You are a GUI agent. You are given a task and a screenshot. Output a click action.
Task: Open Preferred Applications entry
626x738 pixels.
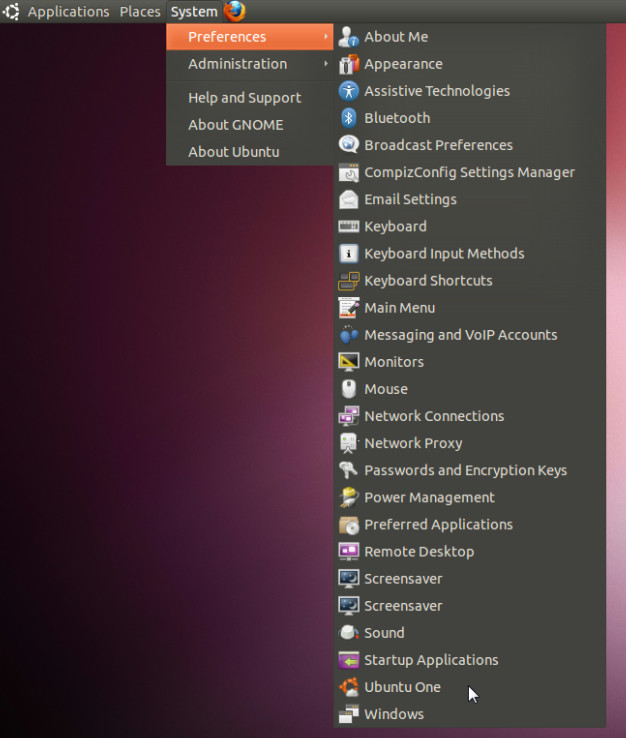click(x=470, y=524)
